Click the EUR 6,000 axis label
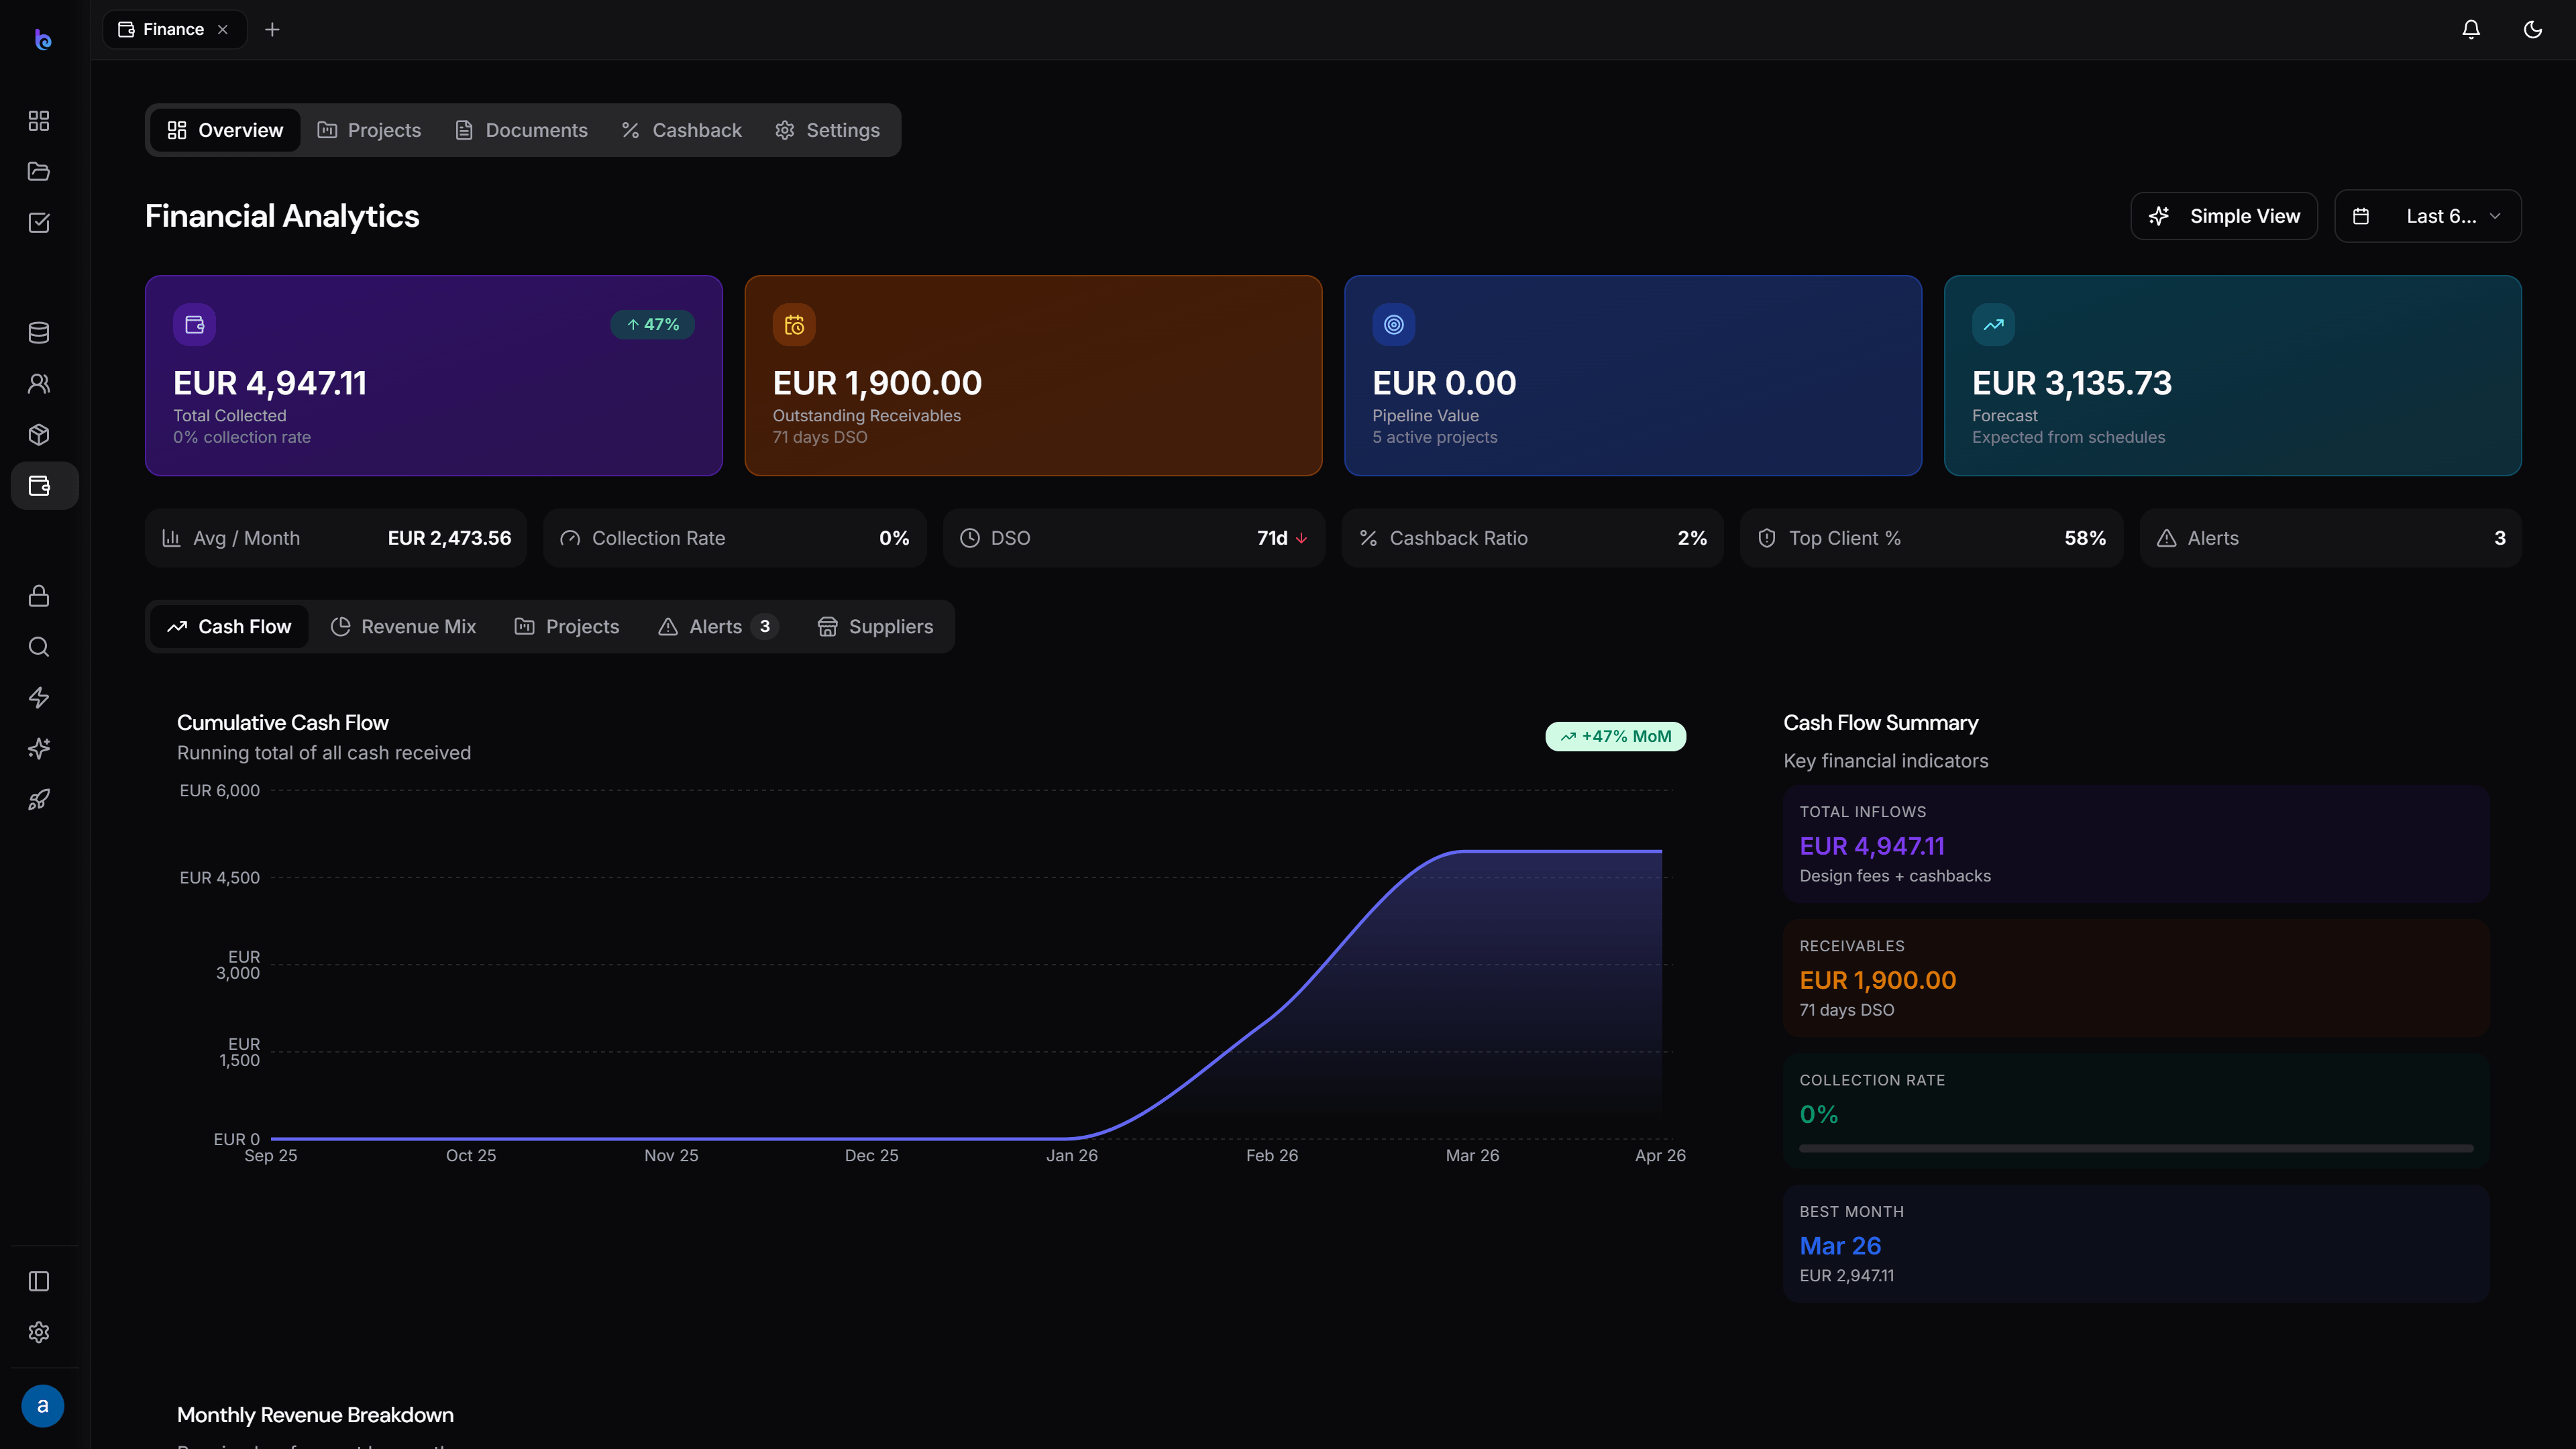The width and height of the screenshot is (2576, 1449). (219, 791)
